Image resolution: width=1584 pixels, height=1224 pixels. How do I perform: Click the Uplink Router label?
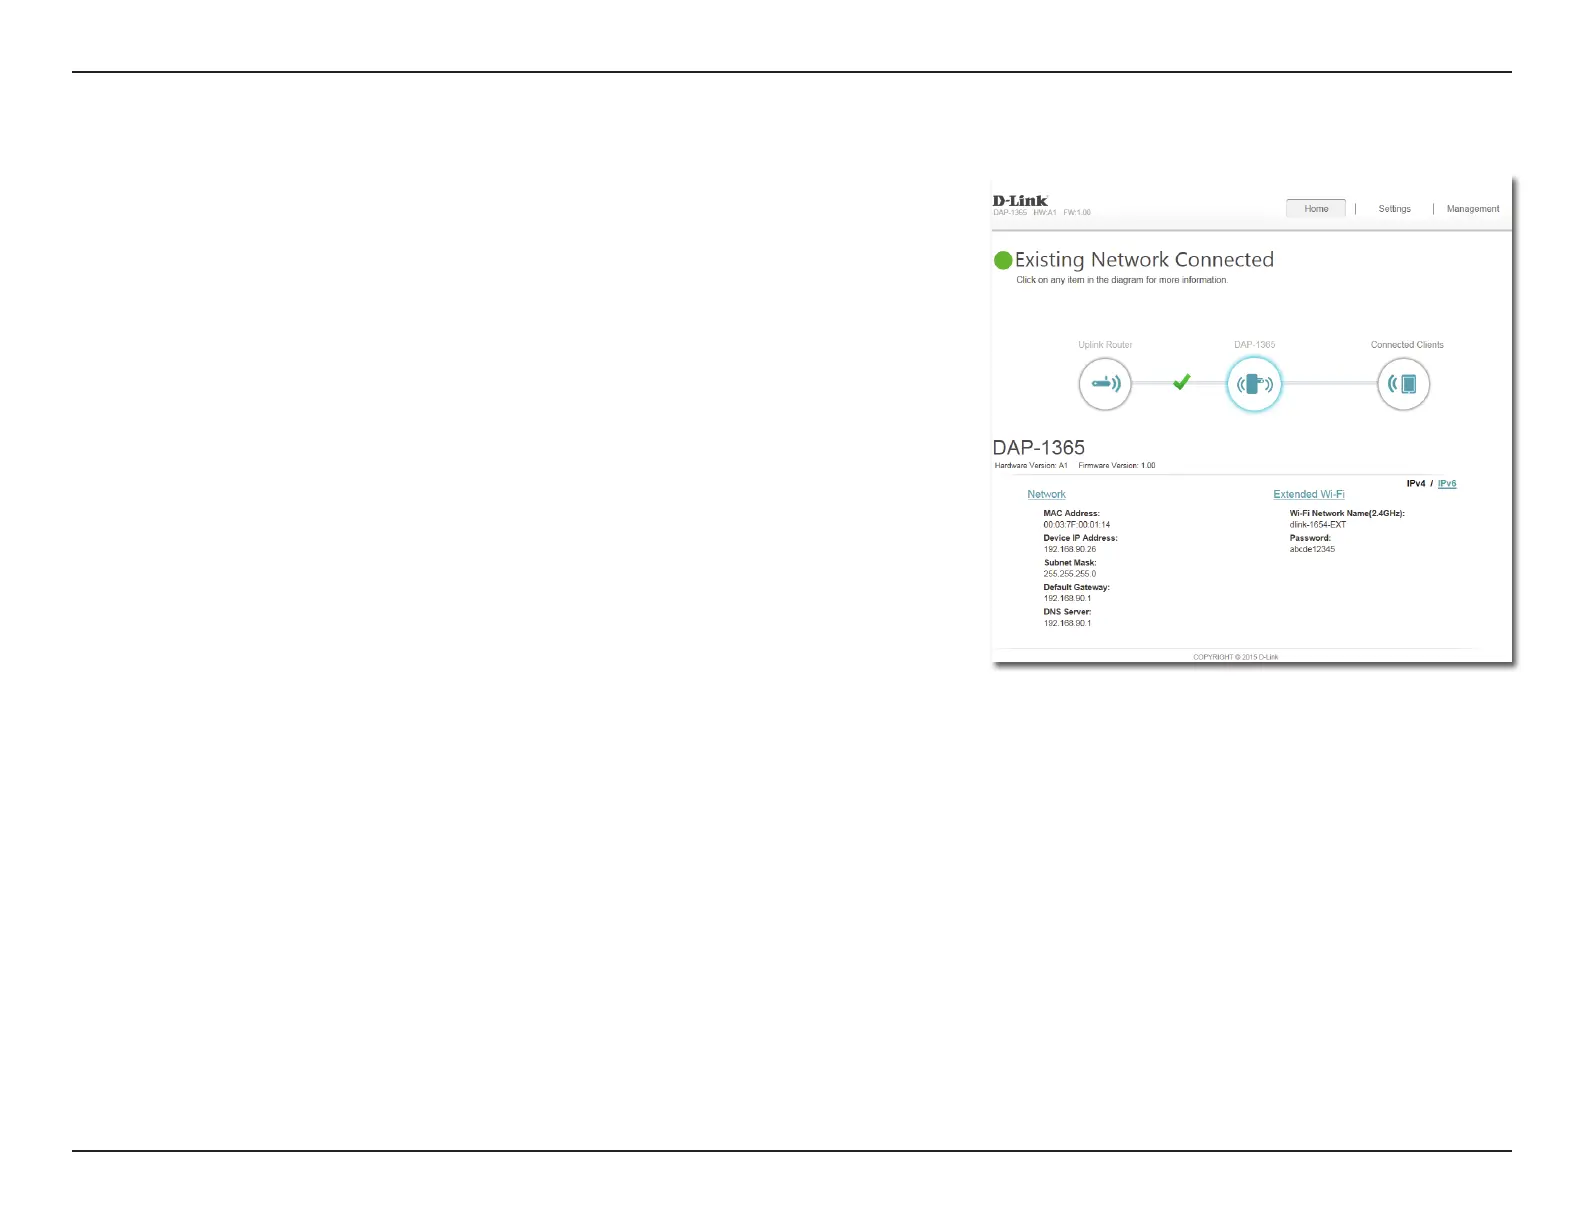click(1105, 345)
